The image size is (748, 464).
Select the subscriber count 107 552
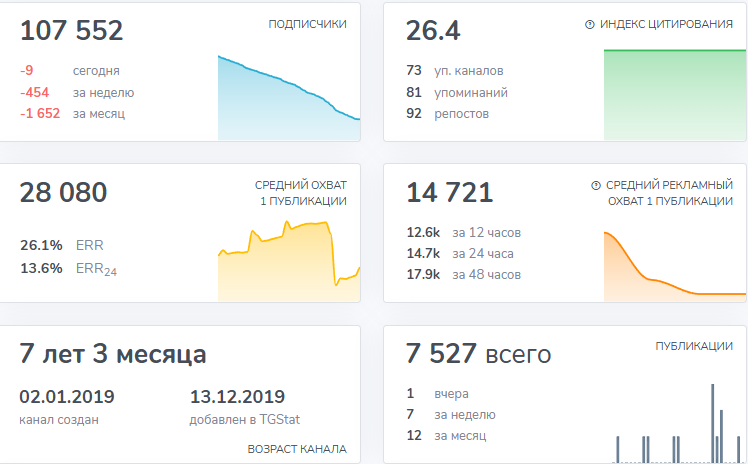click(72, 31)
